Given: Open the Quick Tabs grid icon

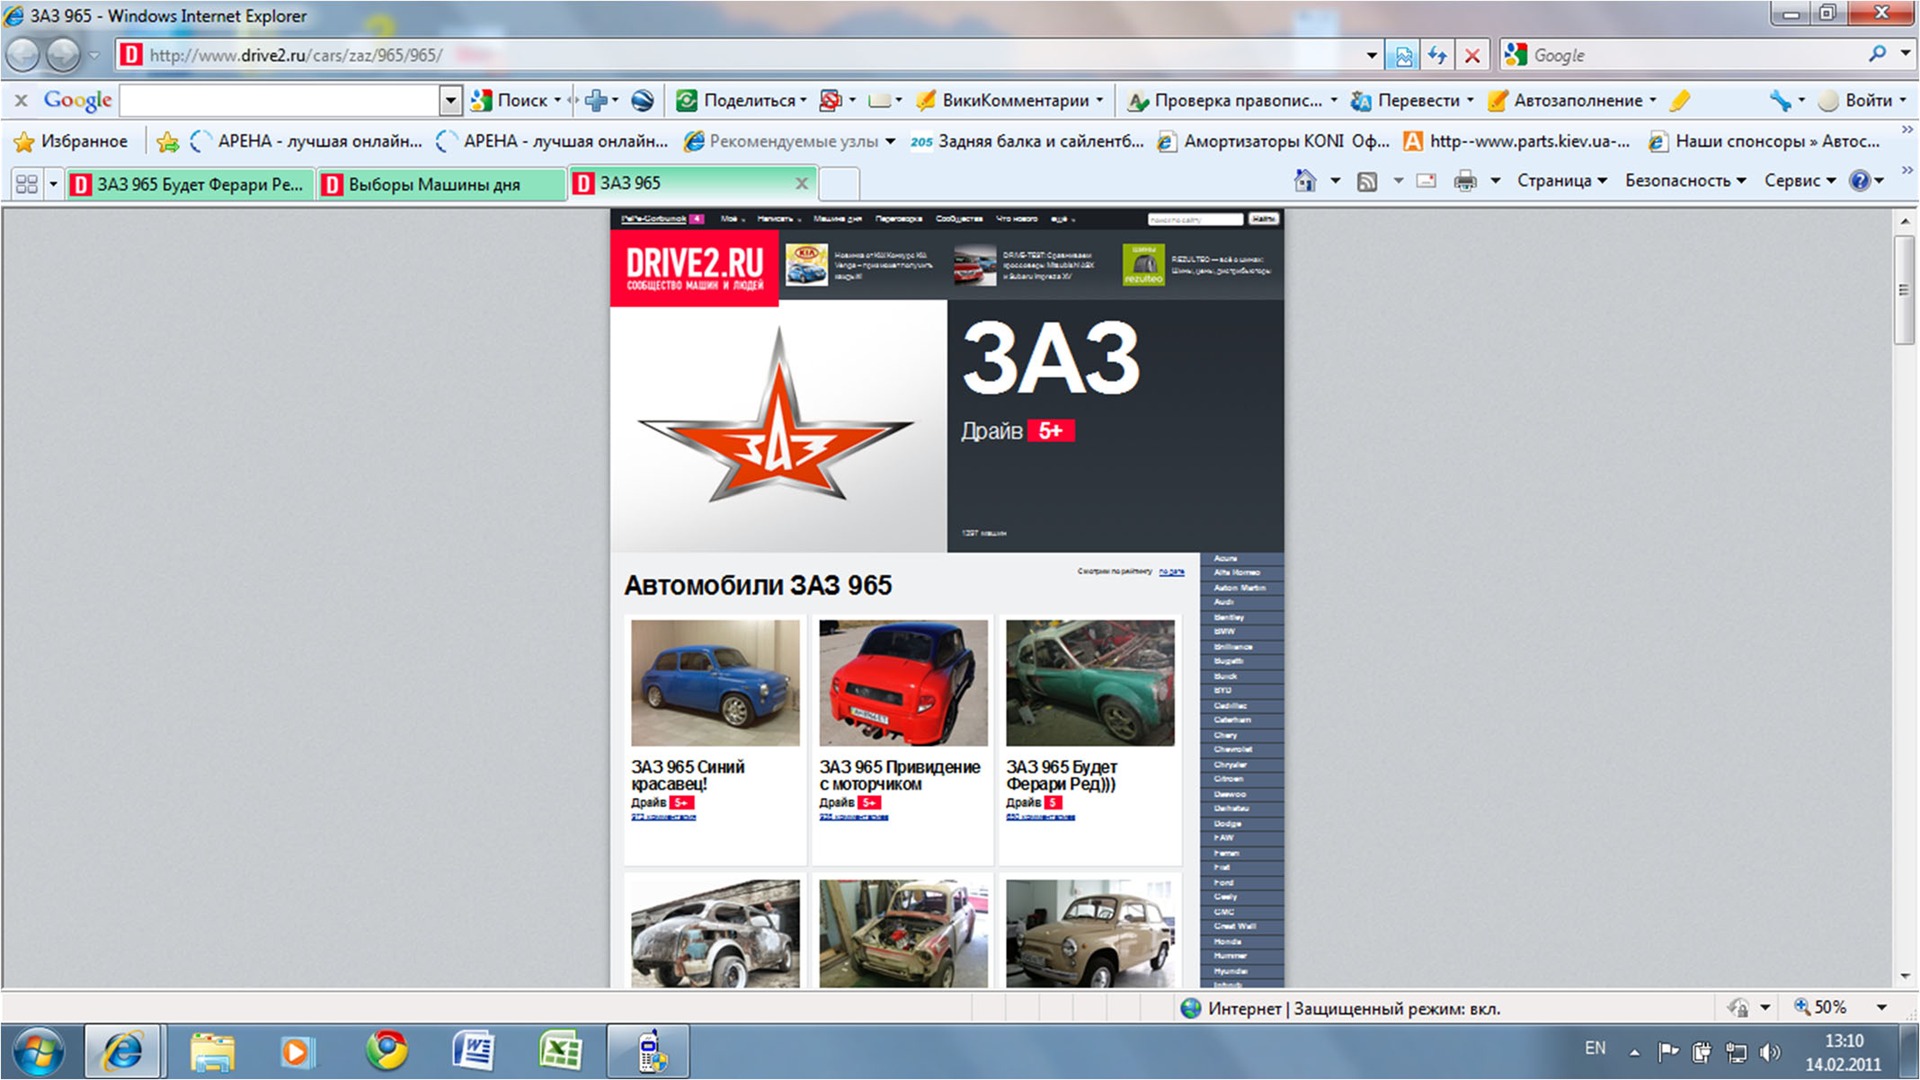Looking at the screenshot, I should point(27,184).
